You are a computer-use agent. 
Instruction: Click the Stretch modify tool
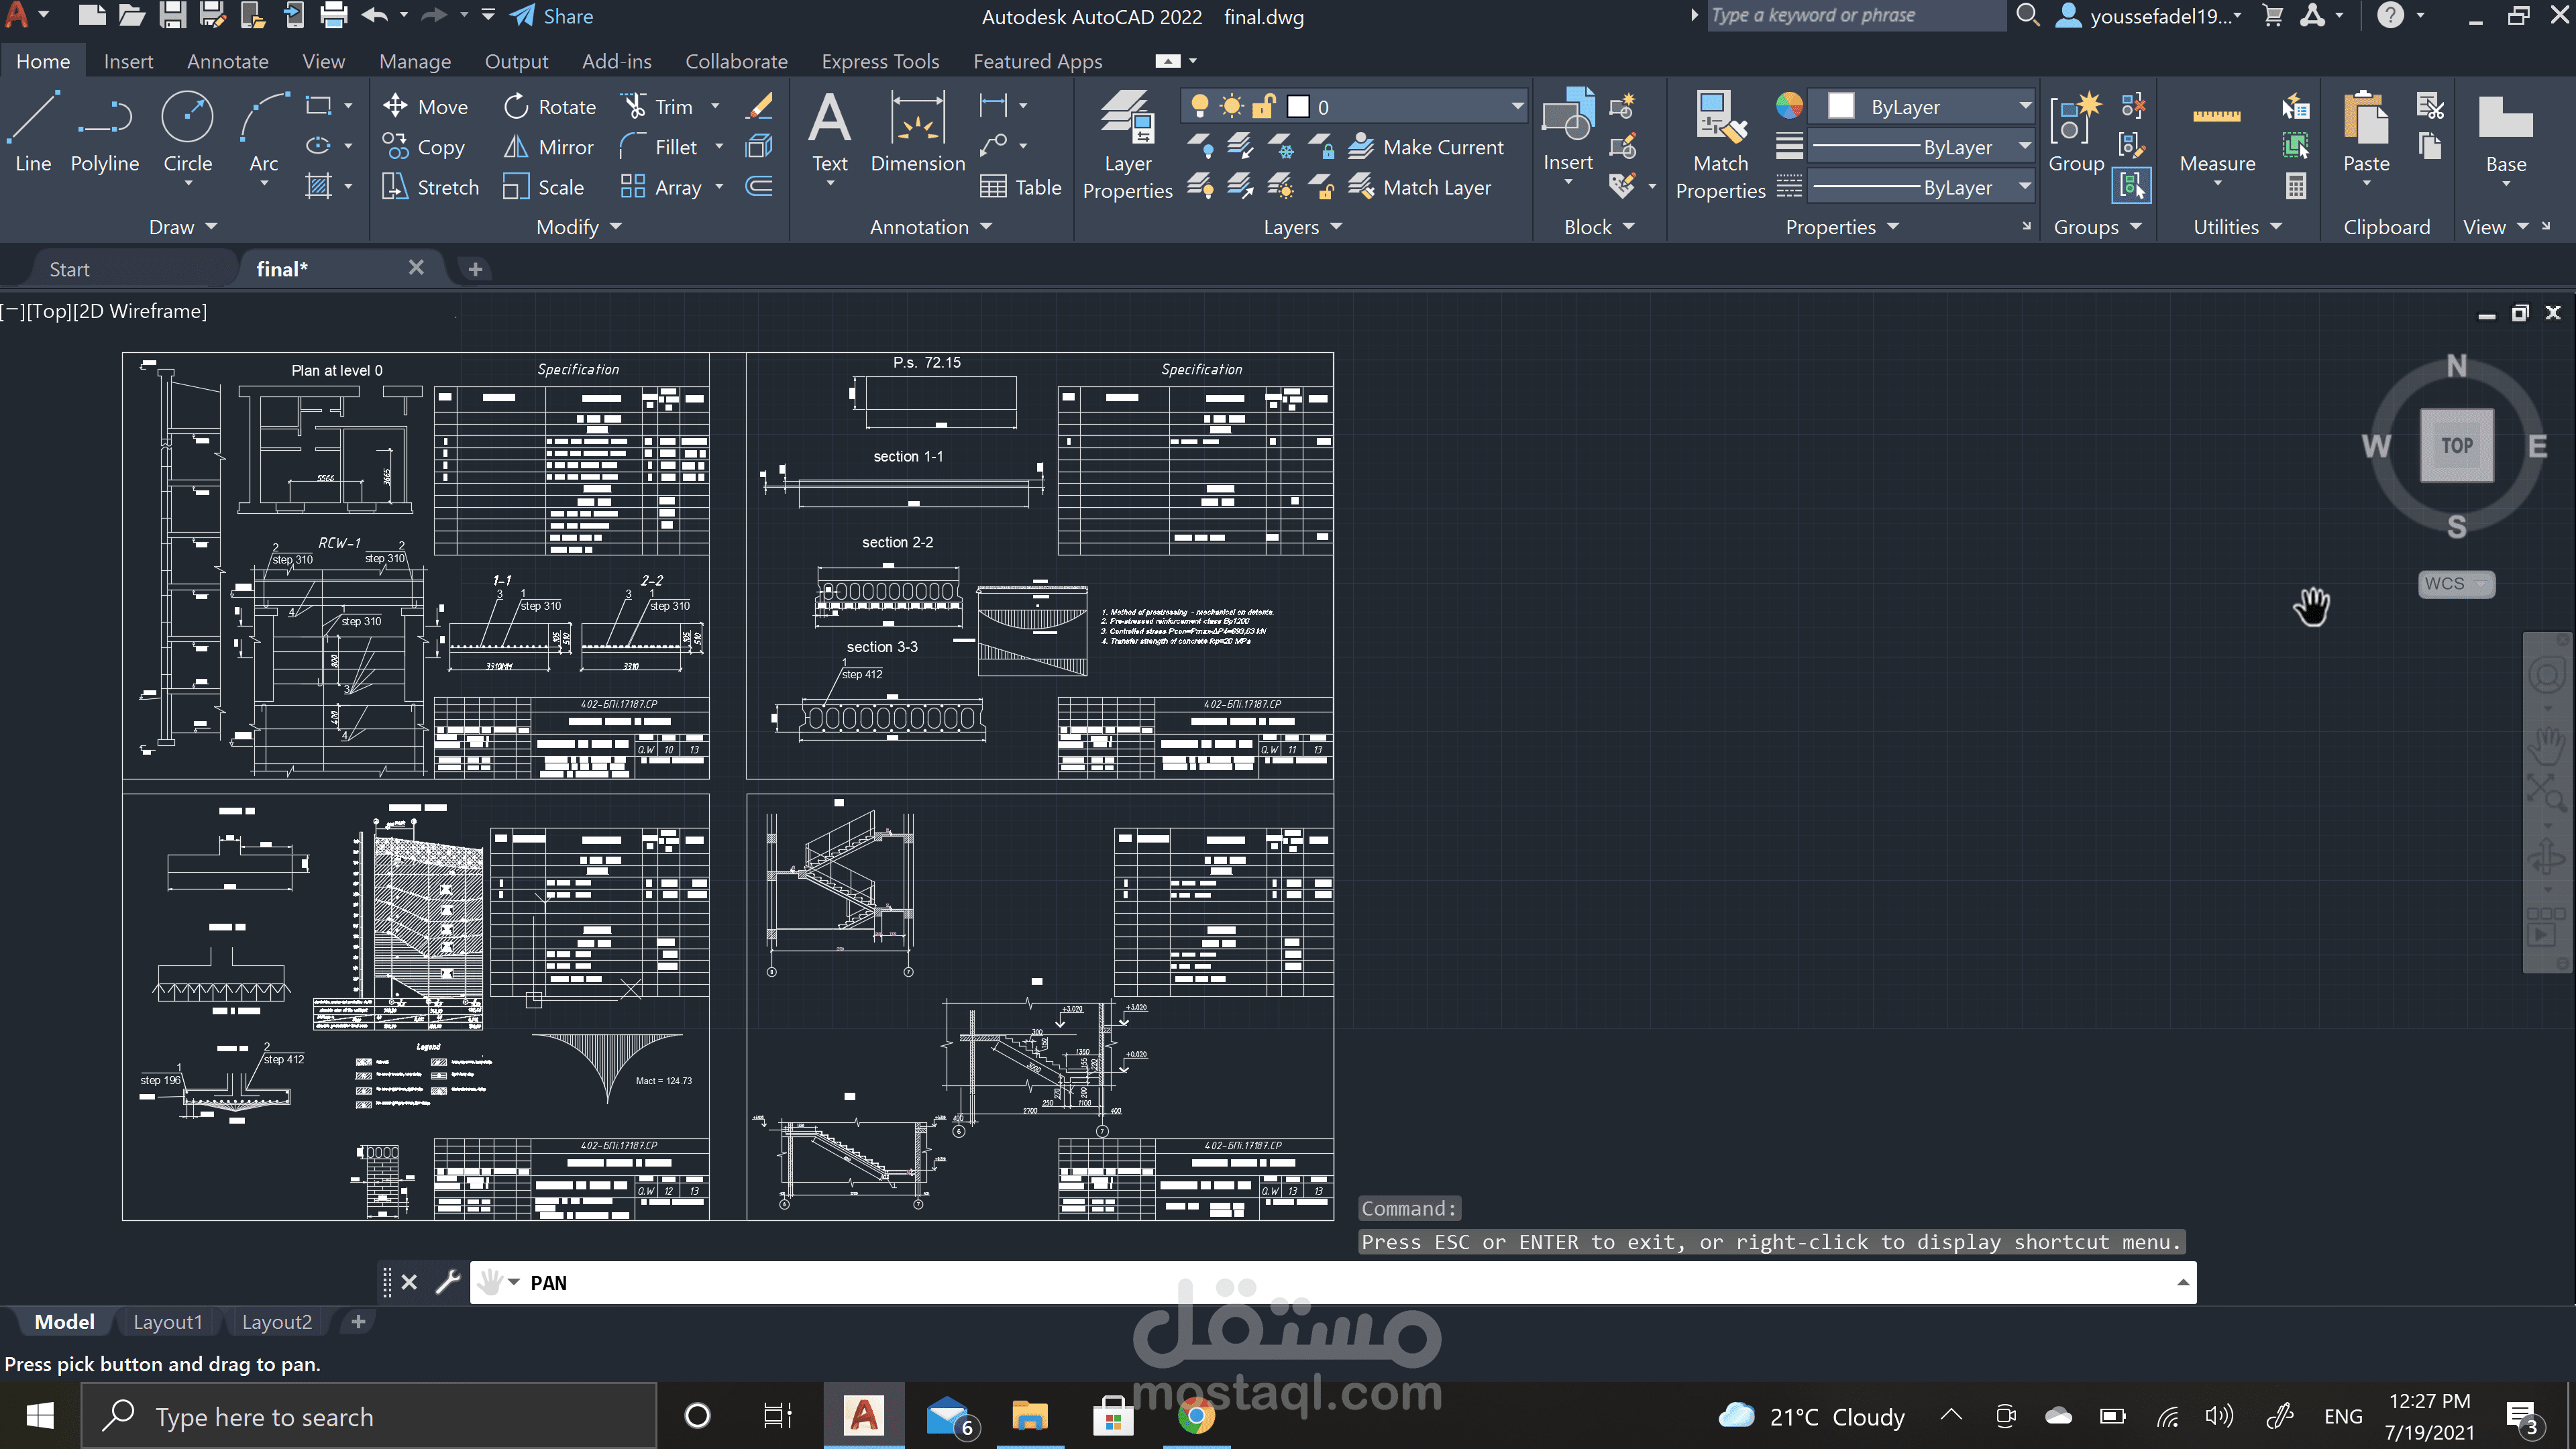pos(395,187)
